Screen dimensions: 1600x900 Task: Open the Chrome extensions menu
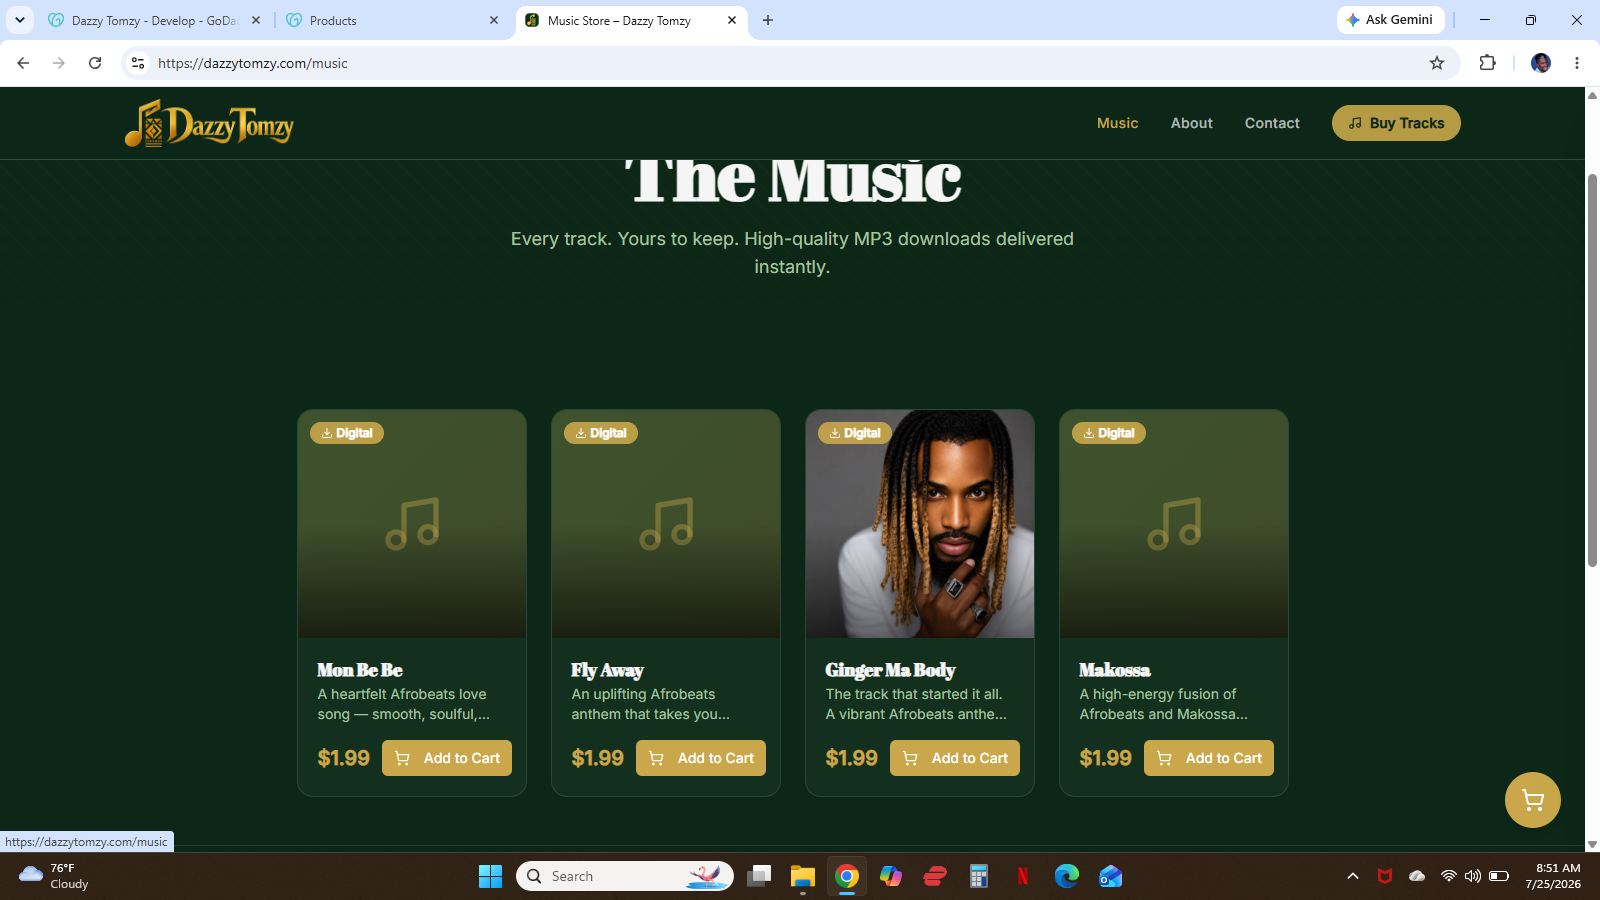(1488, 63)
